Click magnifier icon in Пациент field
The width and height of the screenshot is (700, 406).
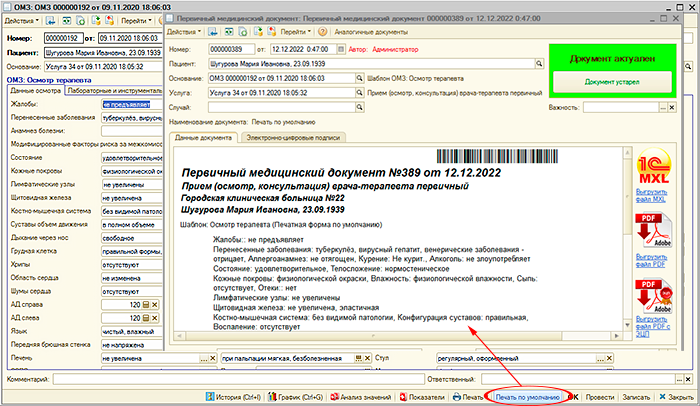tap(541, 62)
